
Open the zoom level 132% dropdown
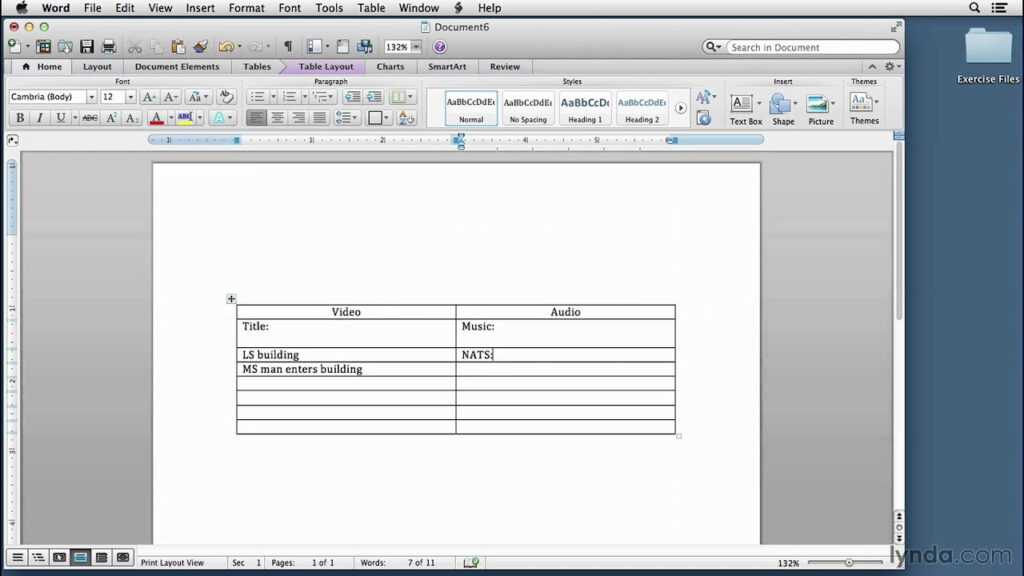(x=416, y=46)
